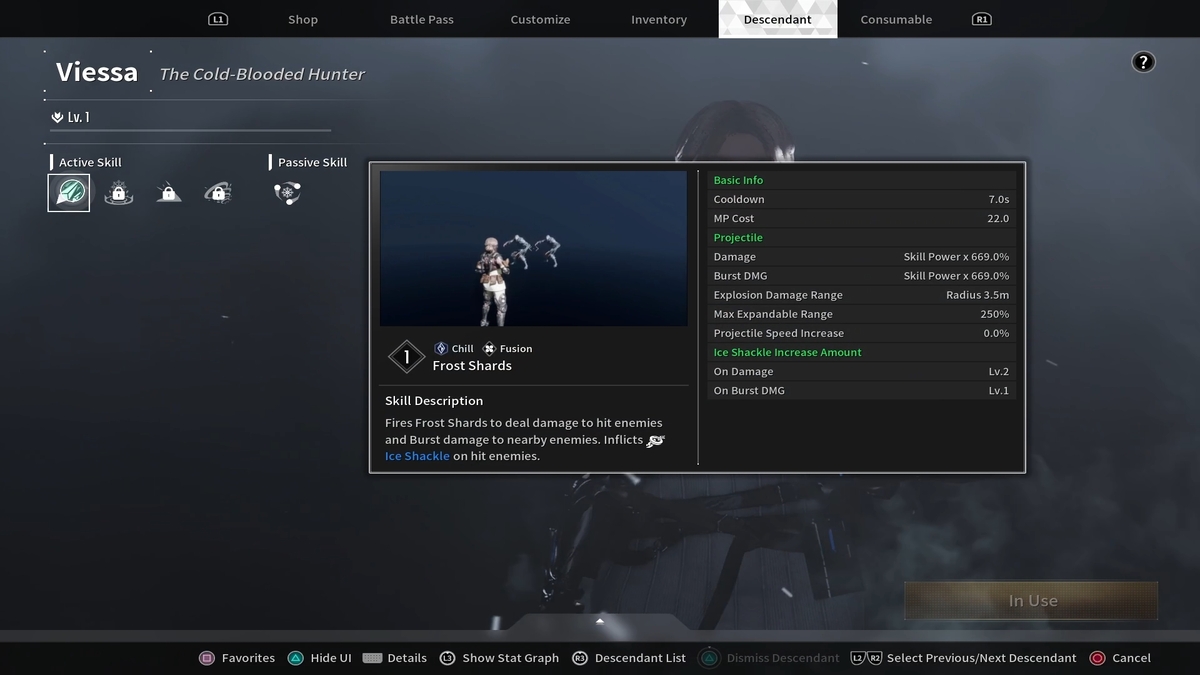Screen dimensions: 1200x675
Task: Open the Shop tab
Action: pyautogui.click(x=303, y=19)
